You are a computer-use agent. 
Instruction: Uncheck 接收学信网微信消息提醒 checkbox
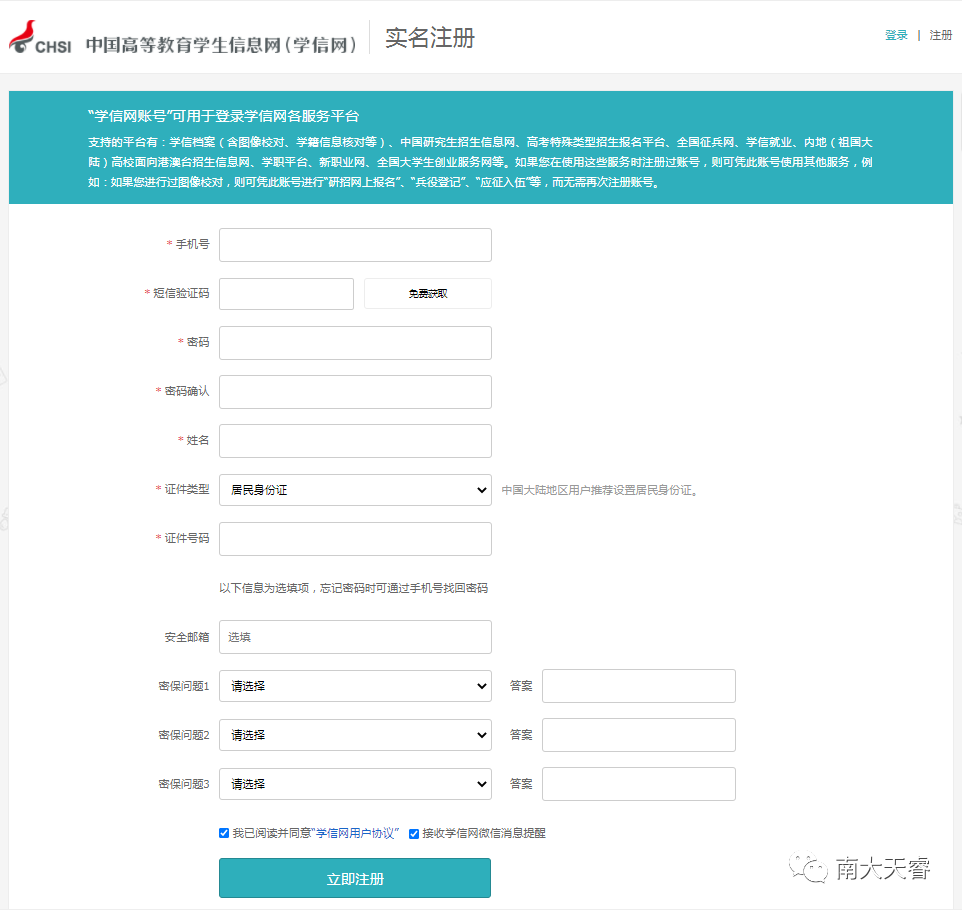click(x=414, y=834)
